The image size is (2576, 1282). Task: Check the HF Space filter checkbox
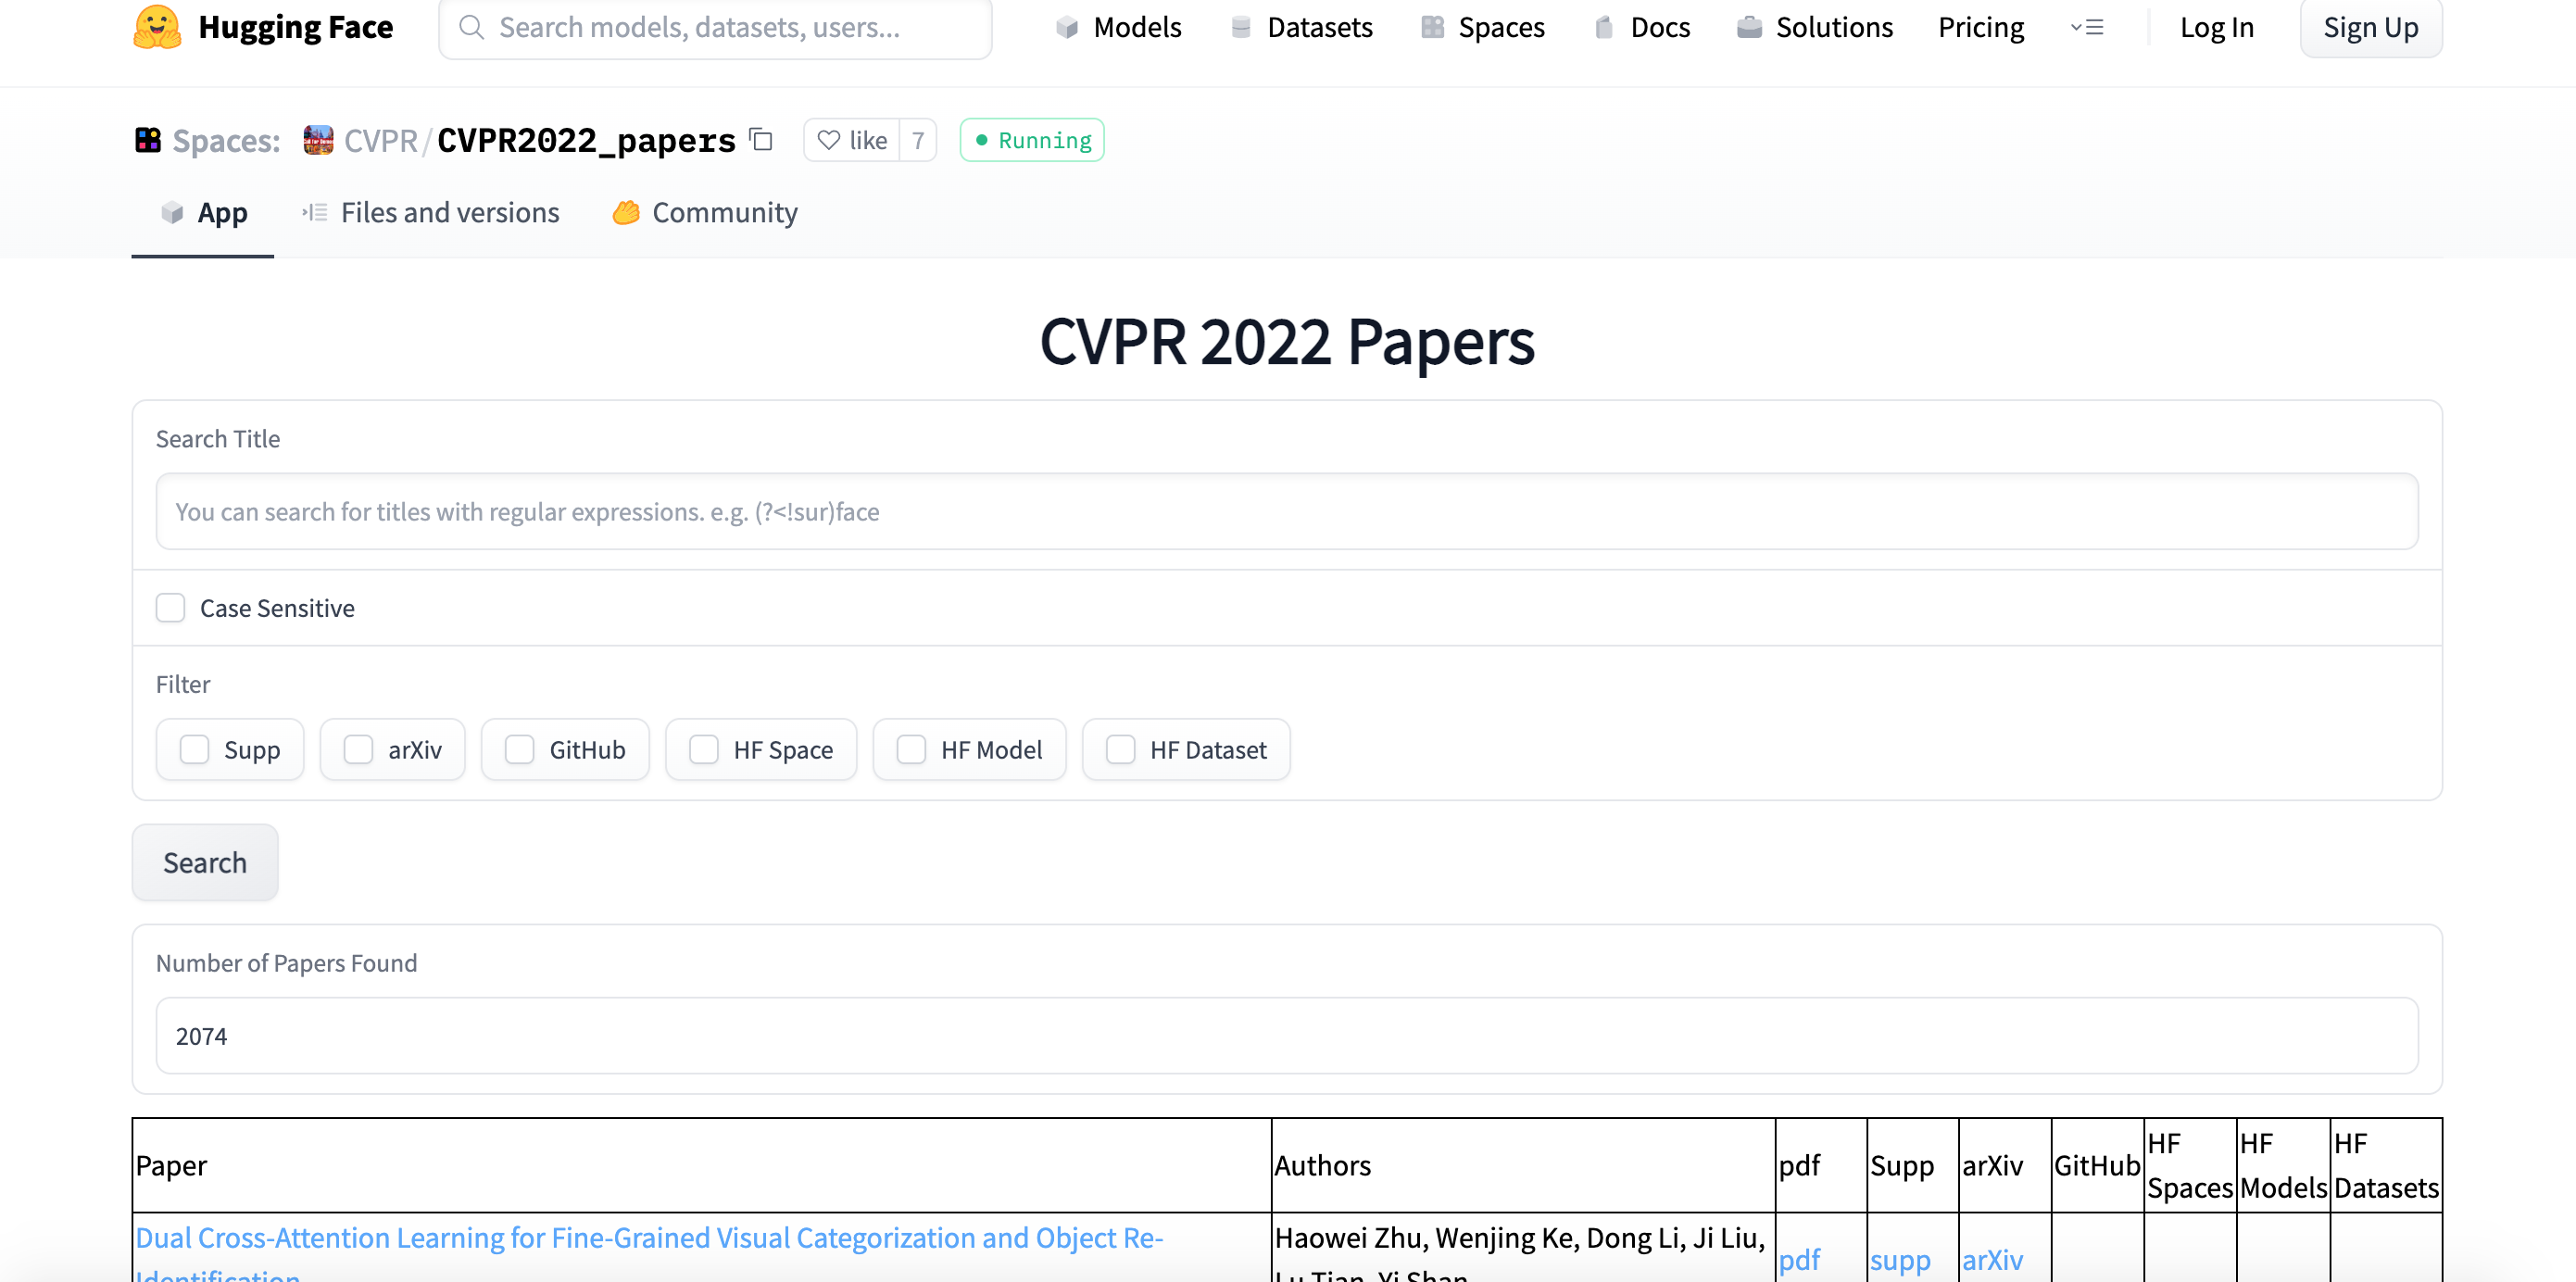(x=704, y=749)
